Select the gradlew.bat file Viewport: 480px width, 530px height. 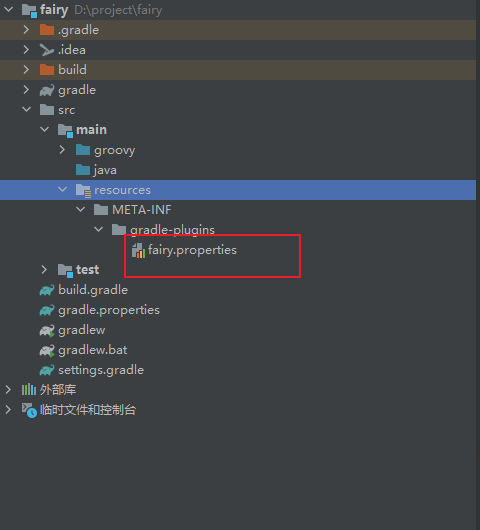(93, 350)
